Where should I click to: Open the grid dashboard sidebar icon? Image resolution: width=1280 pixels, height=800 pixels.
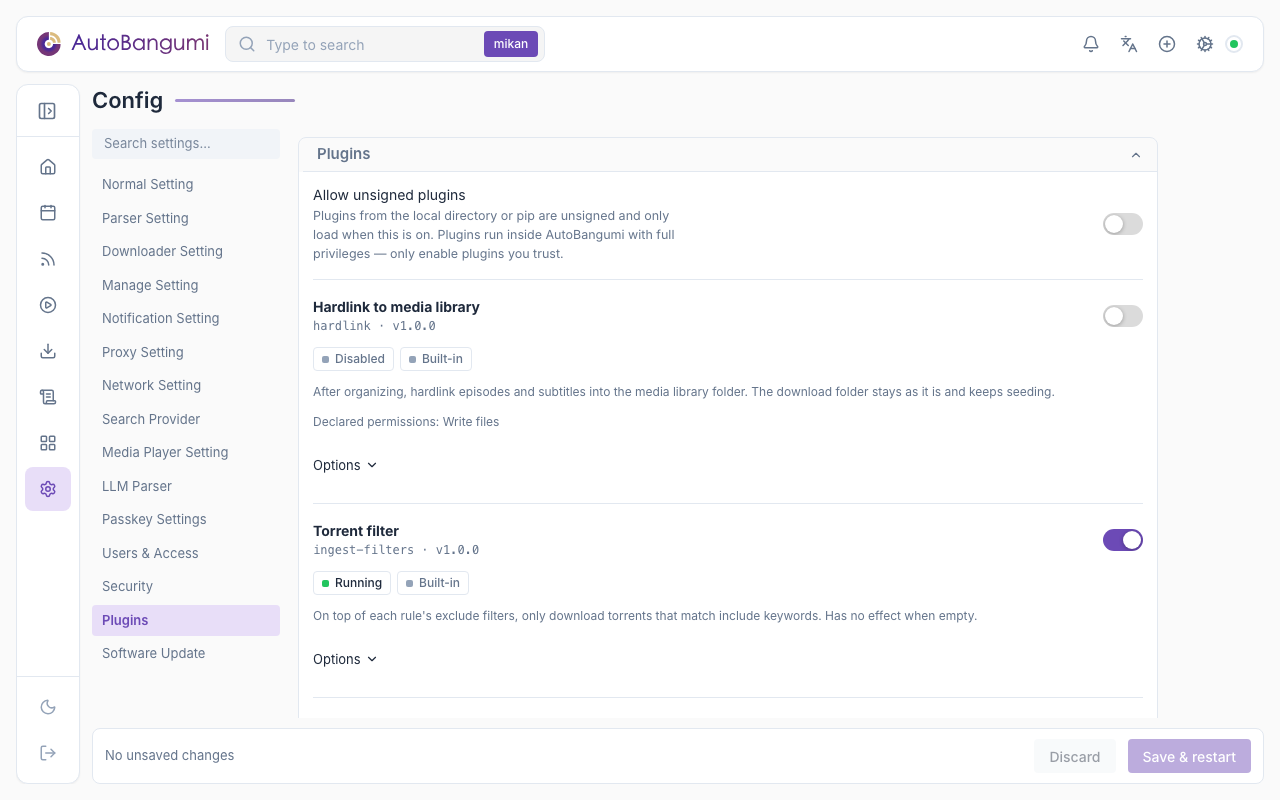pos(48,443)
